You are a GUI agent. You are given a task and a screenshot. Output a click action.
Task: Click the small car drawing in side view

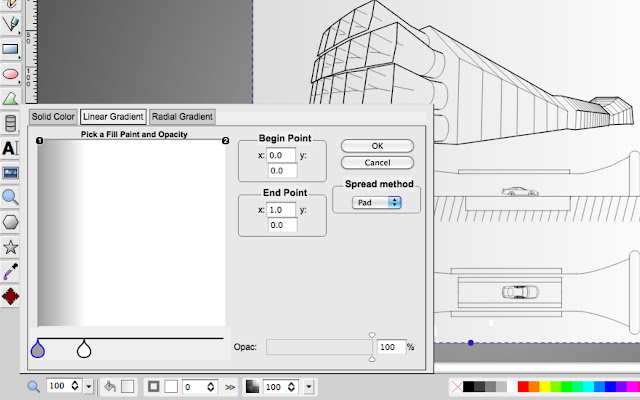coord(520,191)
